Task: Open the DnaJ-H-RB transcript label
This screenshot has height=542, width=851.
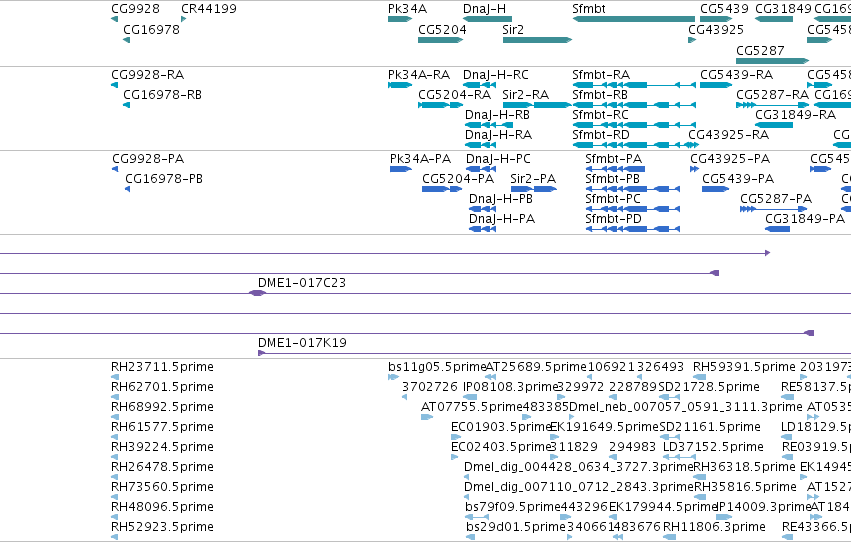Action: point(497,115)
